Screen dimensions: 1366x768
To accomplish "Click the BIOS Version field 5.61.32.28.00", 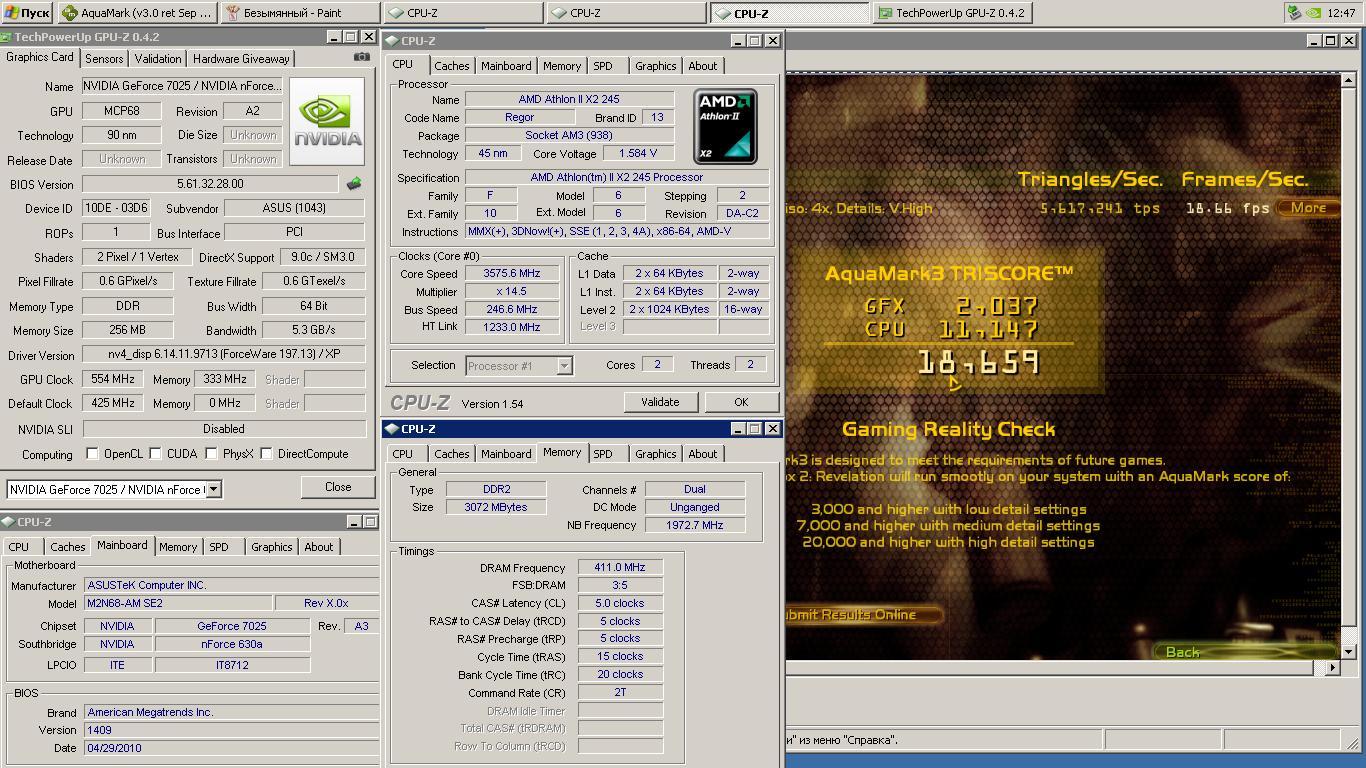I will [x=210, y=184].
